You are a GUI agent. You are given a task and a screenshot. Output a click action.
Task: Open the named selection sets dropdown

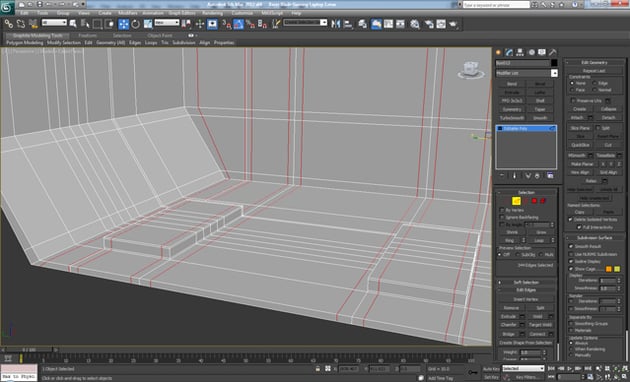[305, 22]
